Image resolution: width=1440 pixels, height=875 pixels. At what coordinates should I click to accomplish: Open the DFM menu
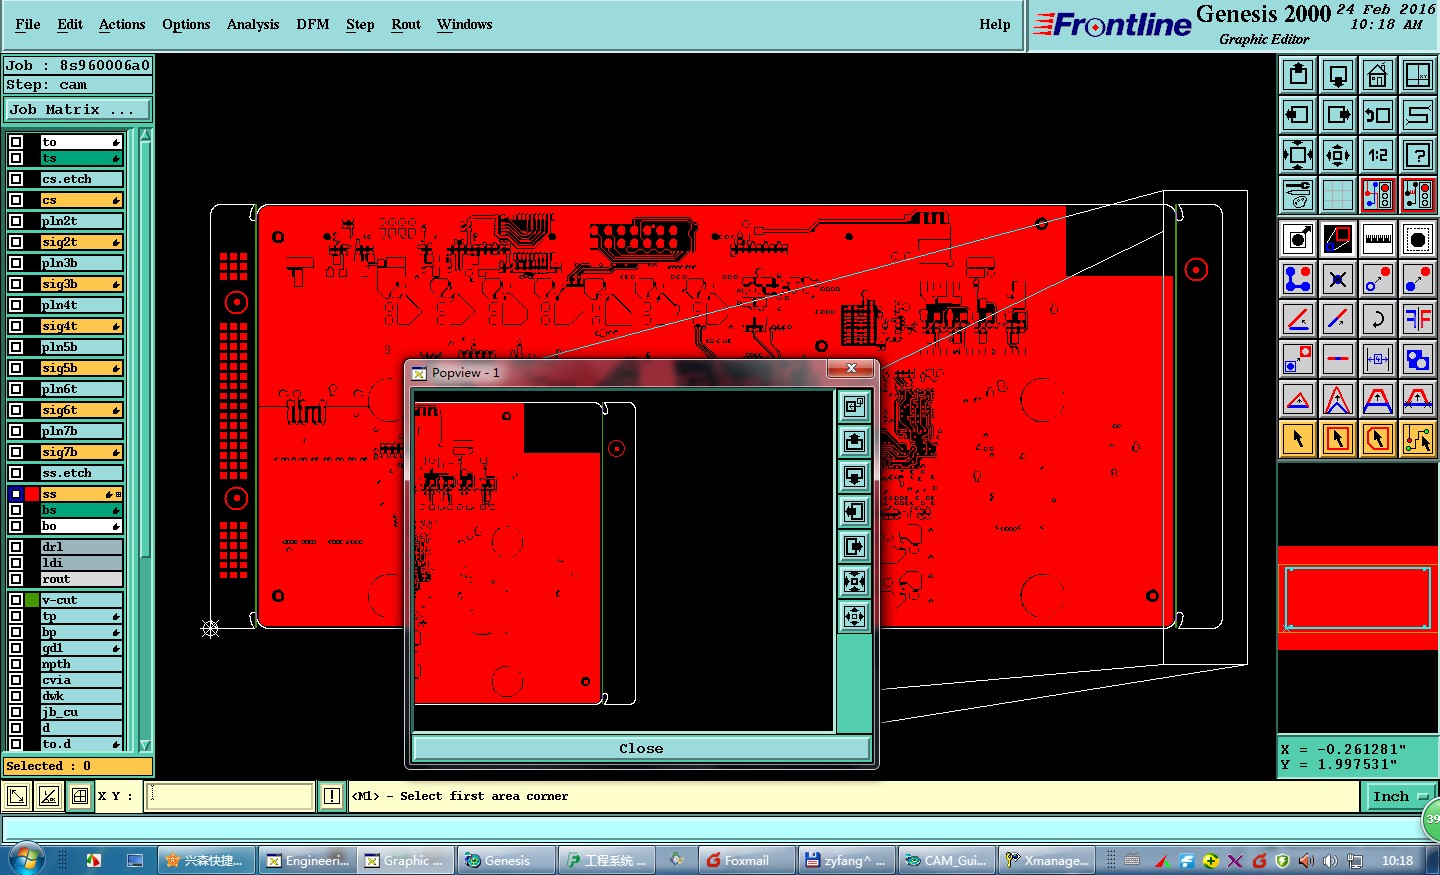313,24
